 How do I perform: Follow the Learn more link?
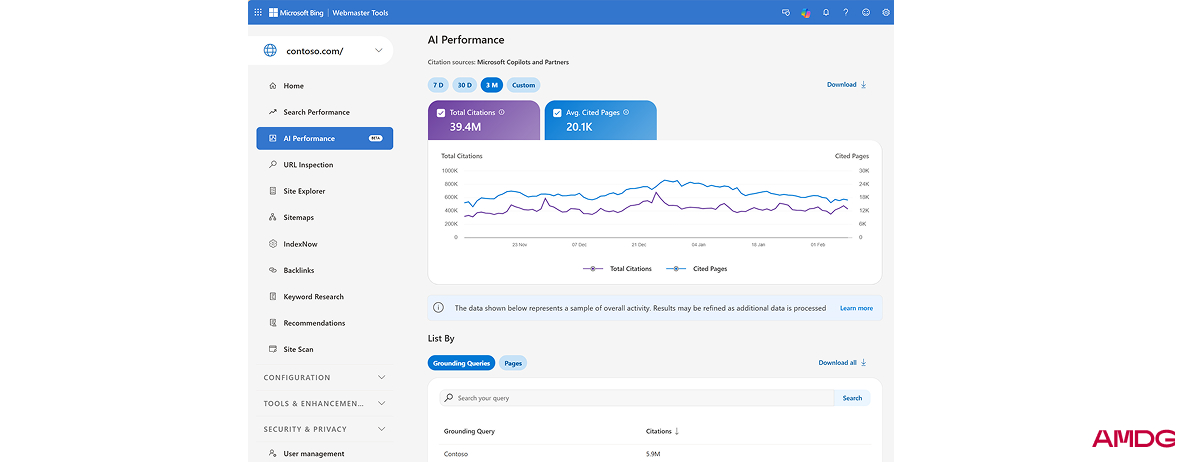[x=856, y=308]
